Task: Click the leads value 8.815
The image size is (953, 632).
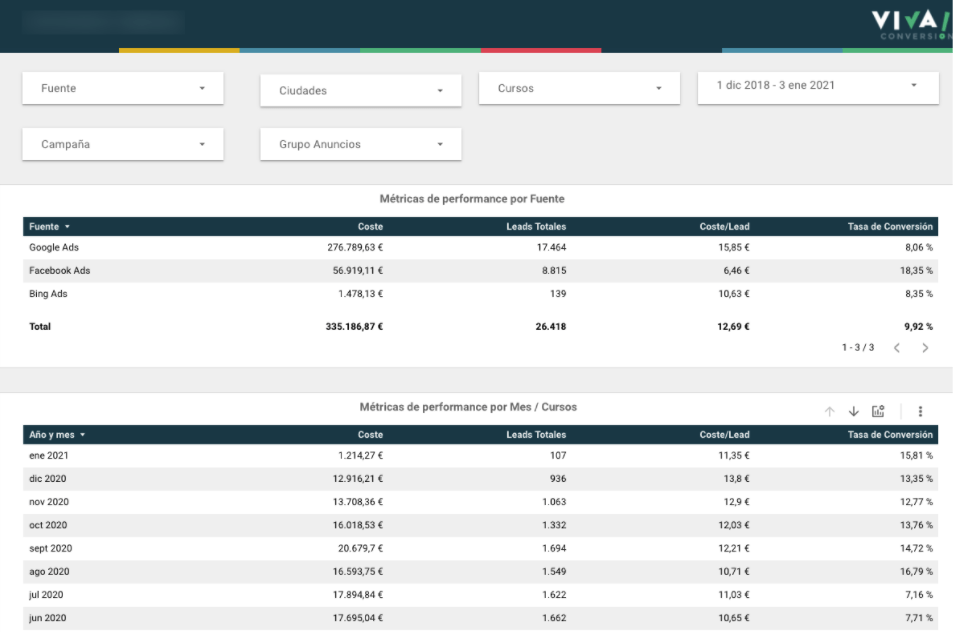Action: (x=554, y=270)
